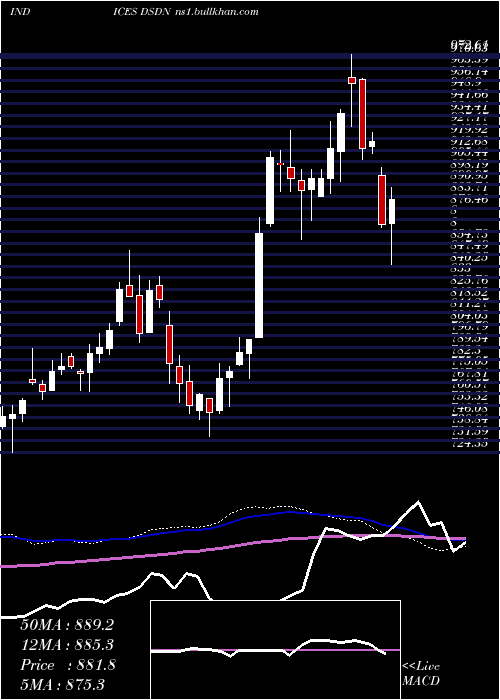
Task: Click the 818.52 price axis label
Action: tap(469, 293)
